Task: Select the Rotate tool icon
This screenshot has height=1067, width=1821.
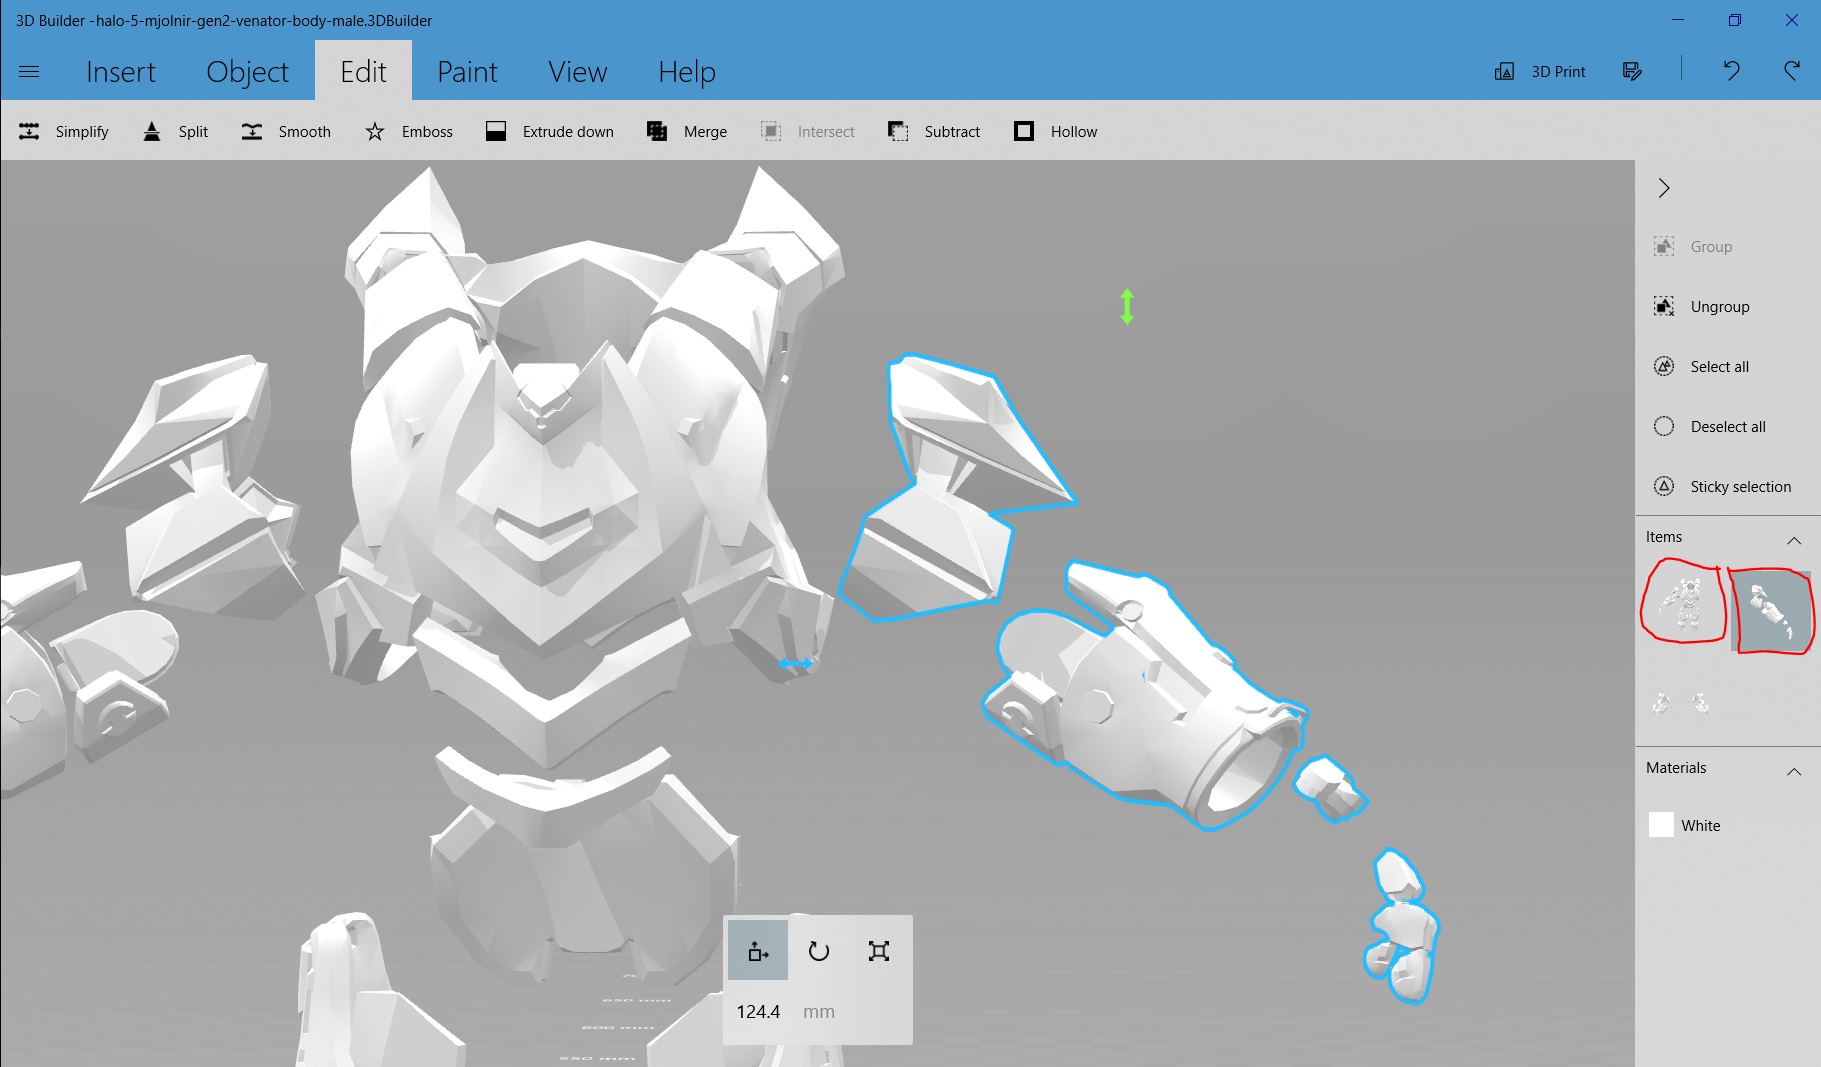Action: (x=818, y=950)
